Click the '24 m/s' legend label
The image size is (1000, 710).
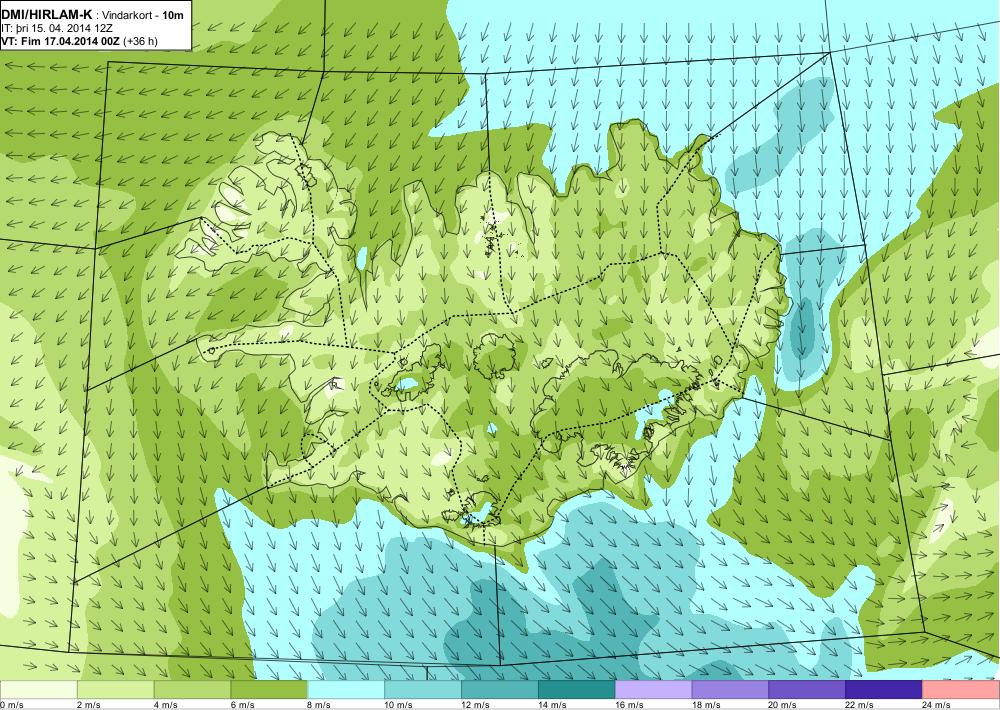(x=937, y=705)
